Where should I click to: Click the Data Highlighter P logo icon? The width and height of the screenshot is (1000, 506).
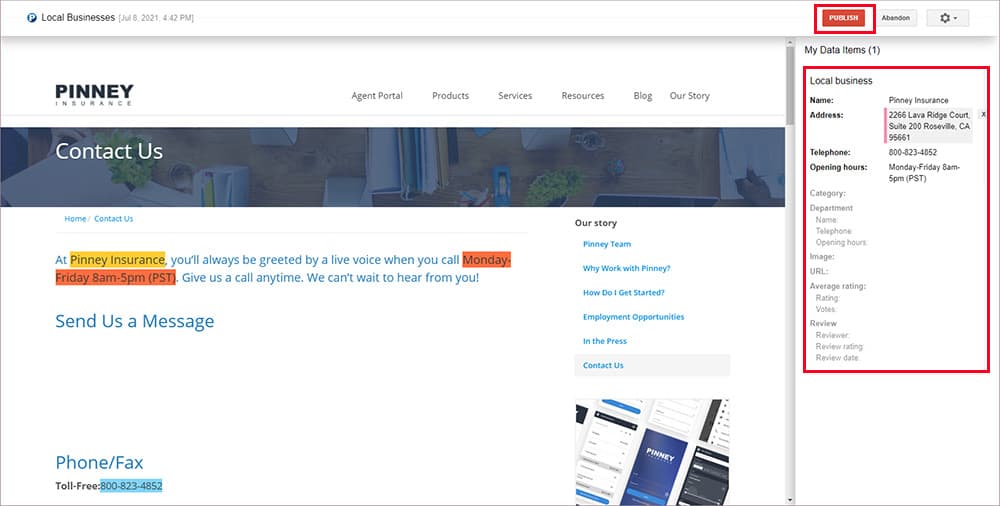32,18
